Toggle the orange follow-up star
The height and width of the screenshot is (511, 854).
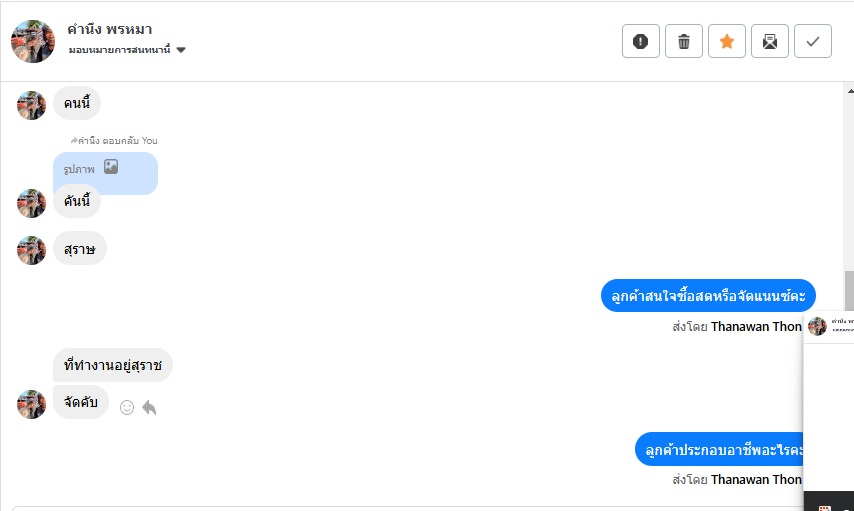[727, 41]
